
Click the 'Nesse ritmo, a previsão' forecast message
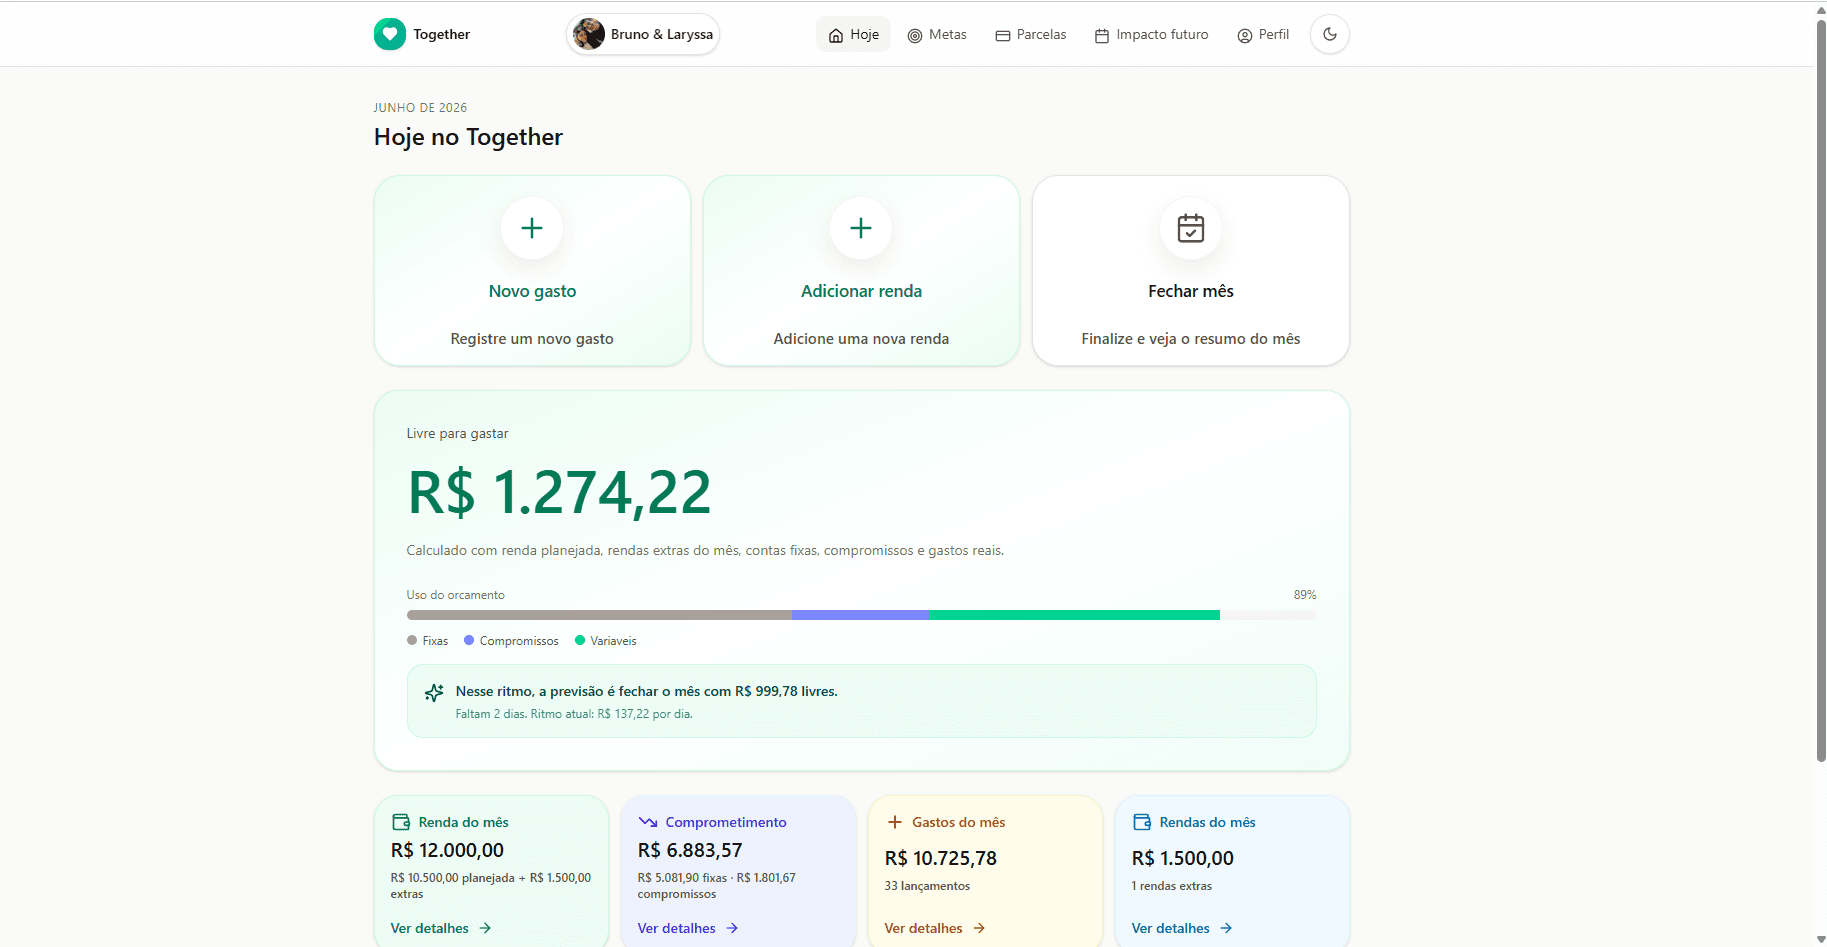point(647,691)
